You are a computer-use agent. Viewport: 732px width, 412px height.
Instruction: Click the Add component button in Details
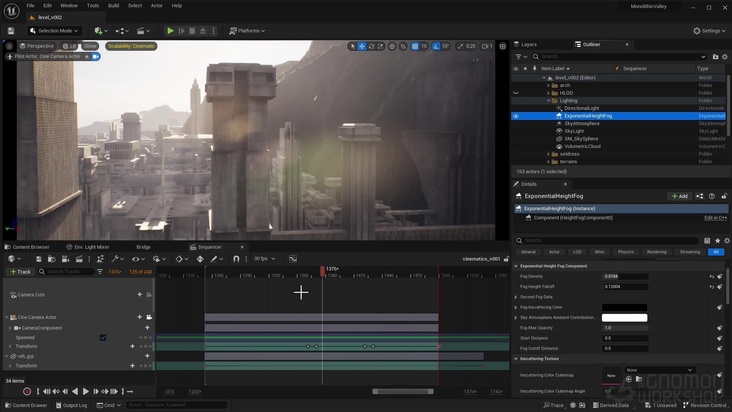pos(679,196)
